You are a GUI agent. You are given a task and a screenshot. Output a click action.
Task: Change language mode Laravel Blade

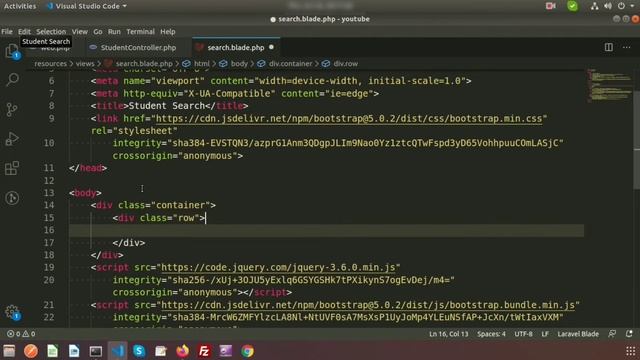tap(578, 334)
